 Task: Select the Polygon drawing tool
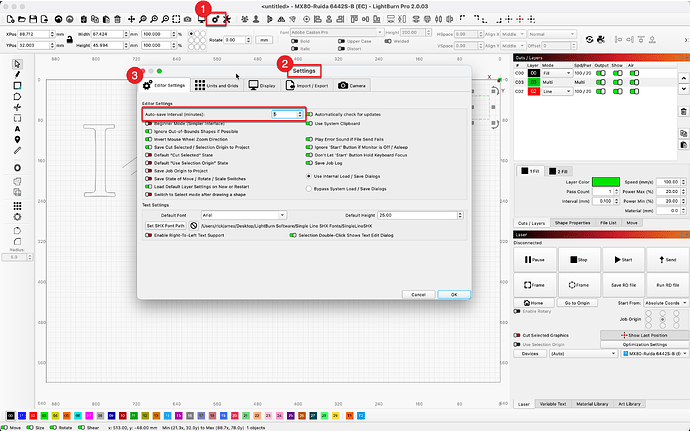point(17,97)
